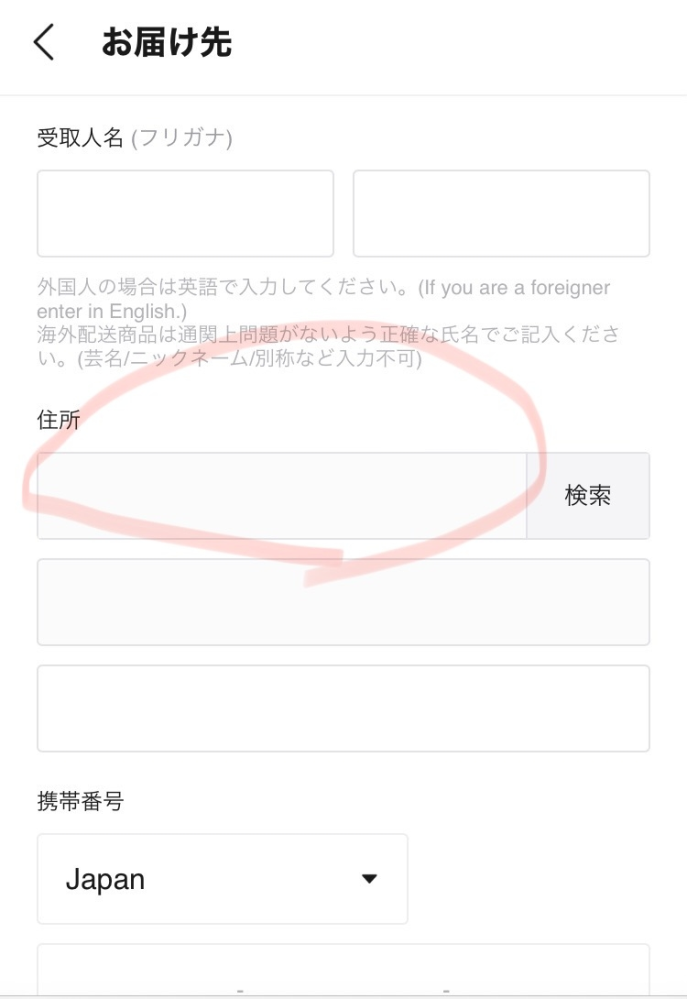Click the 住所 address label
Image resolution: width=687 pixels, height=999 pixels.
59,420
